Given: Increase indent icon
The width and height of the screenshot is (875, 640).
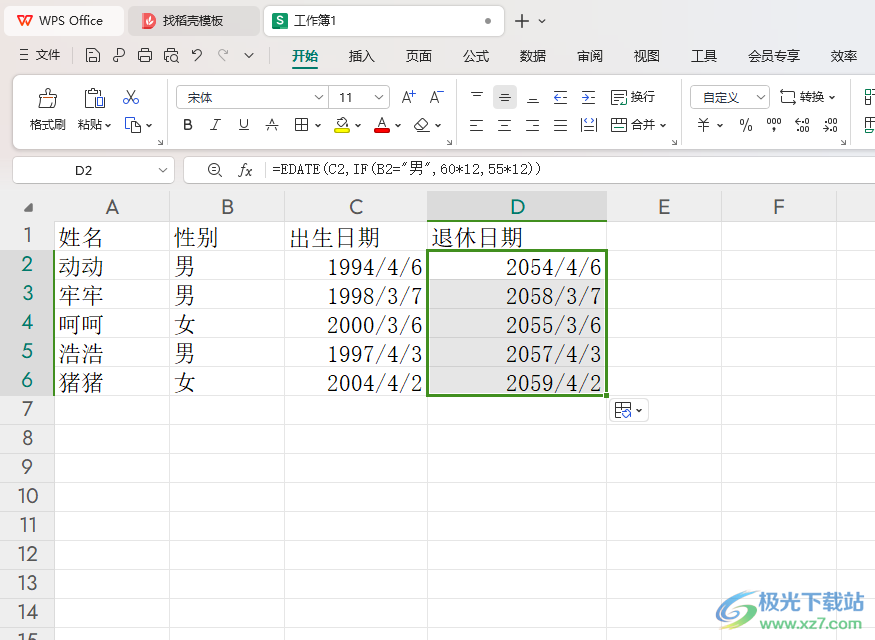Looking at the screenshot, I should coord(588,97).
